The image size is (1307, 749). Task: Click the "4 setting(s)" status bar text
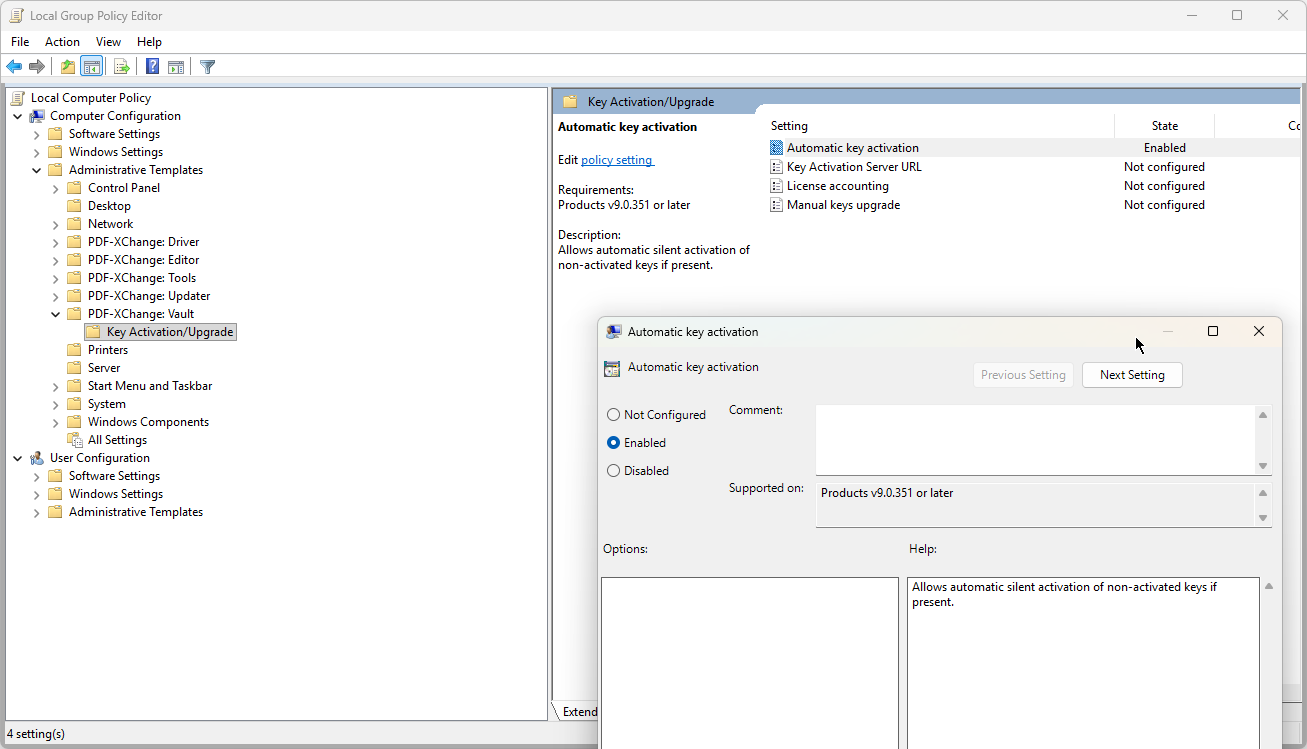pyautogui.click(x=36, y=734)
